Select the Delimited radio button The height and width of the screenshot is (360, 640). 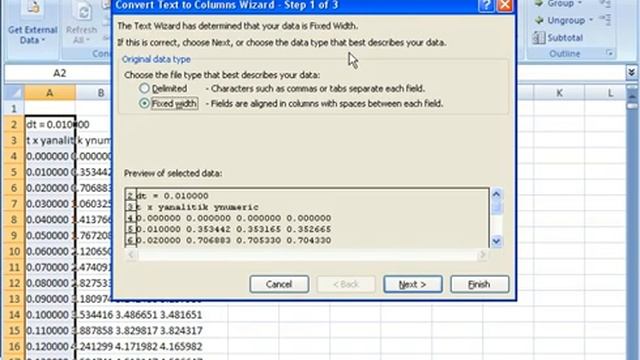click(x=144, y=88)
